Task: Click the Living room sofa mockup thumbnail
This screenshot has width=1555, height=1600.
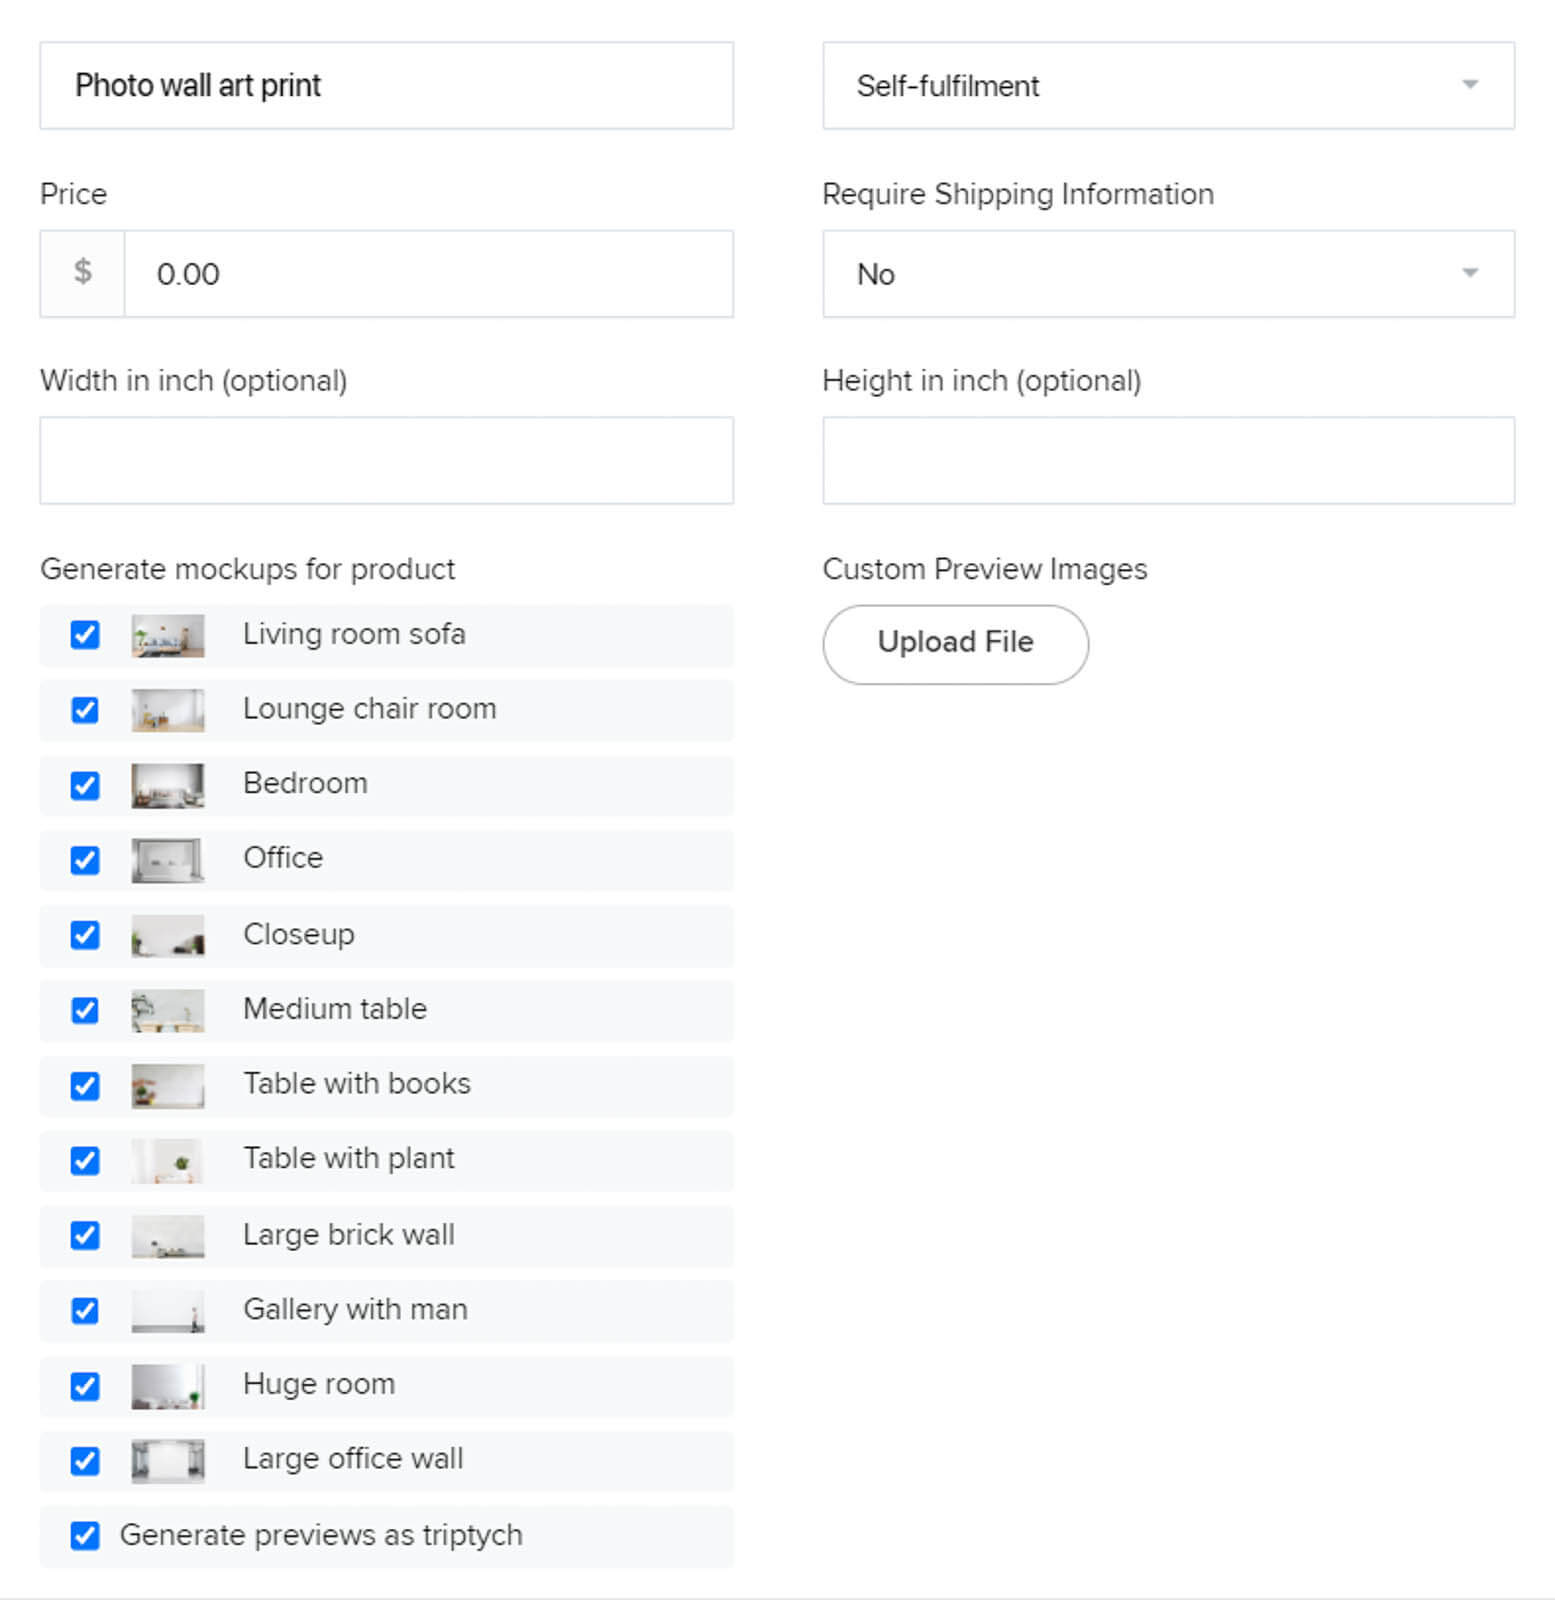Action: (x=168, y=636)
